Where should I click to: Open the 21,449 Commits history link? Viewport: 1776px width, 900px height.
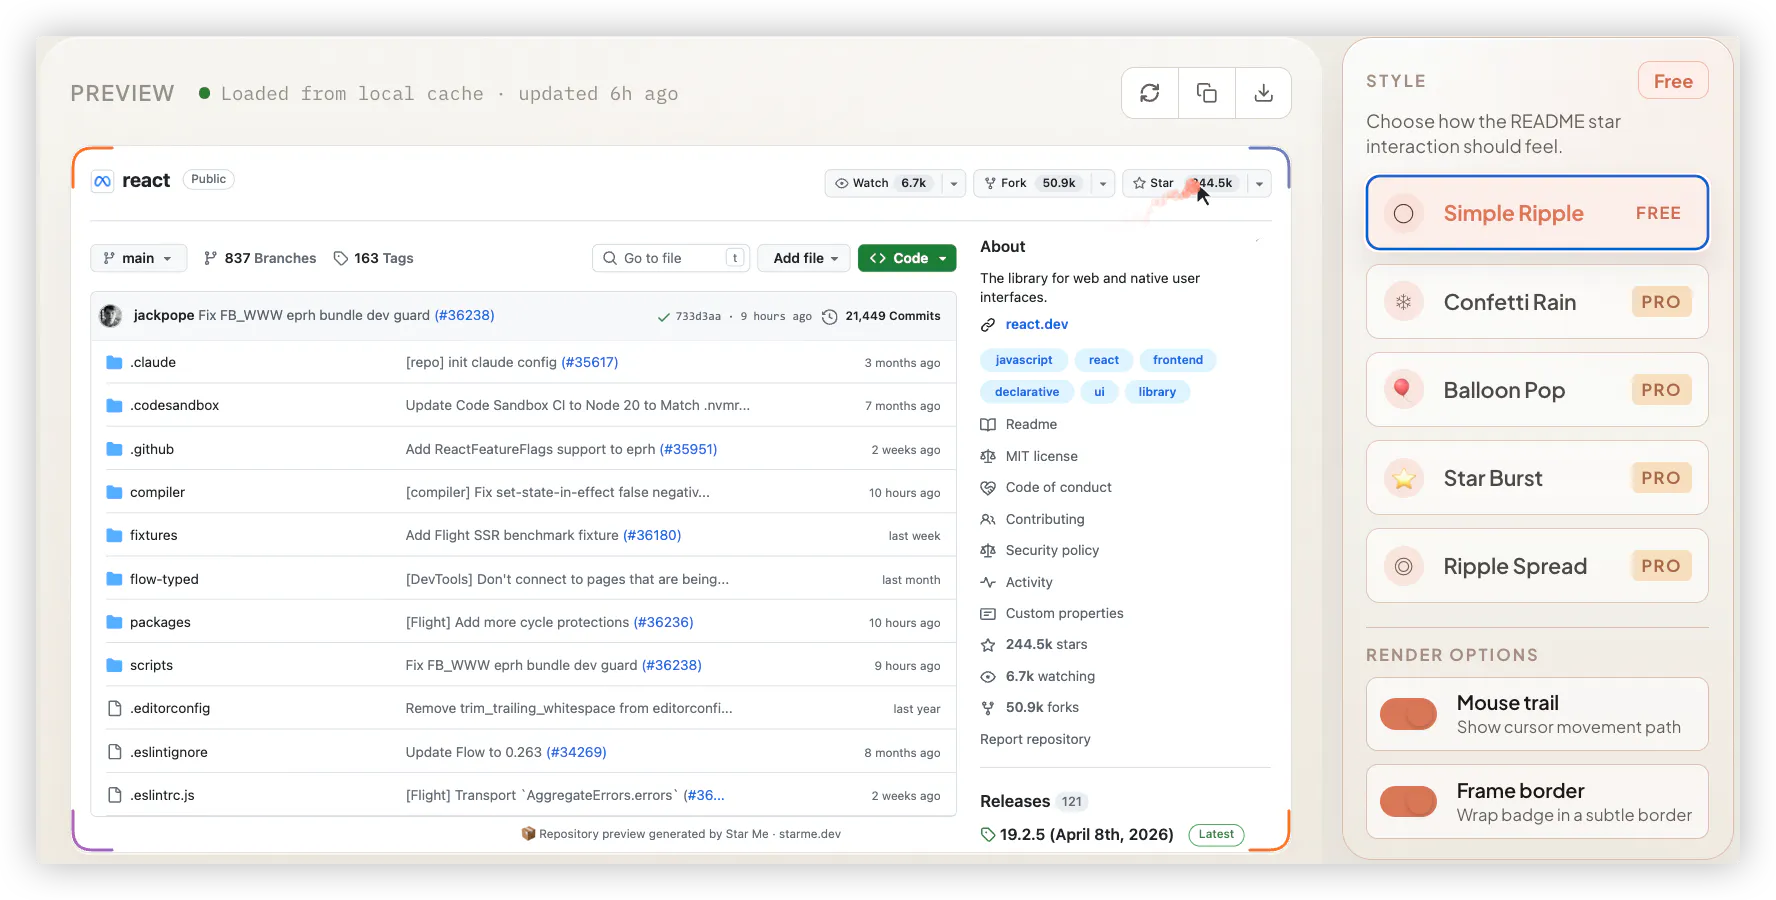(893, 316)
